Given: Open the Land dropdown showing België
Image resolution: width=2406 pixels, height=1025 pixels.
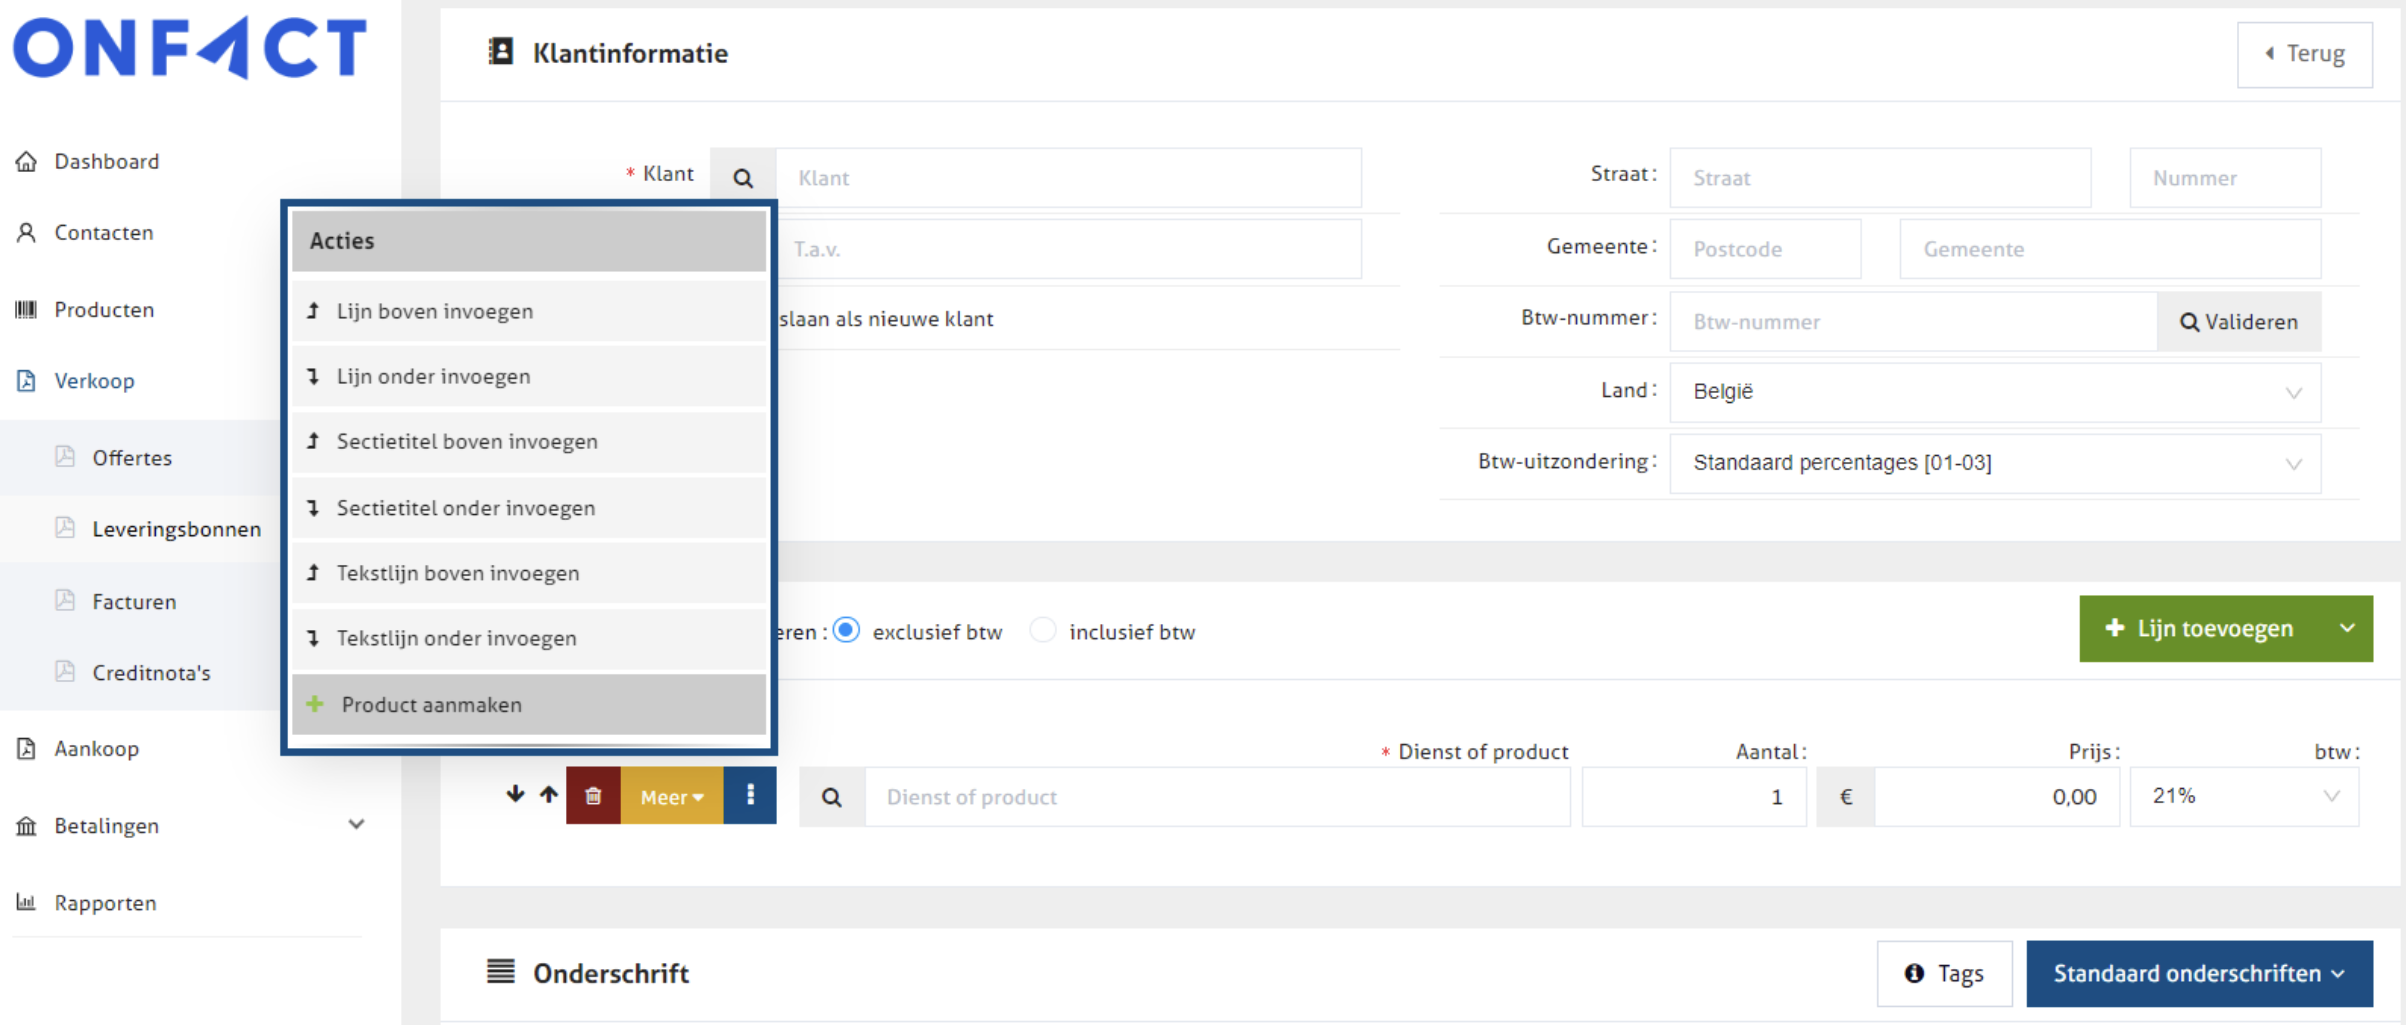Looking at the screenshot, I should 1994,392.
